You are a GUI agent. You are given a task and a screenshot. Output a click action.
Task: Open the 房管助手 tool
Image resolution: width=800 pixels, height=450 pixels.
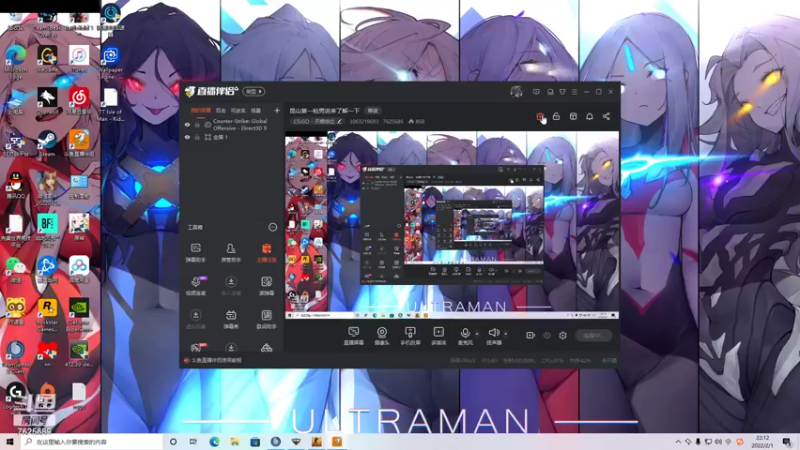pyautogui.click(x=231, y=253)
